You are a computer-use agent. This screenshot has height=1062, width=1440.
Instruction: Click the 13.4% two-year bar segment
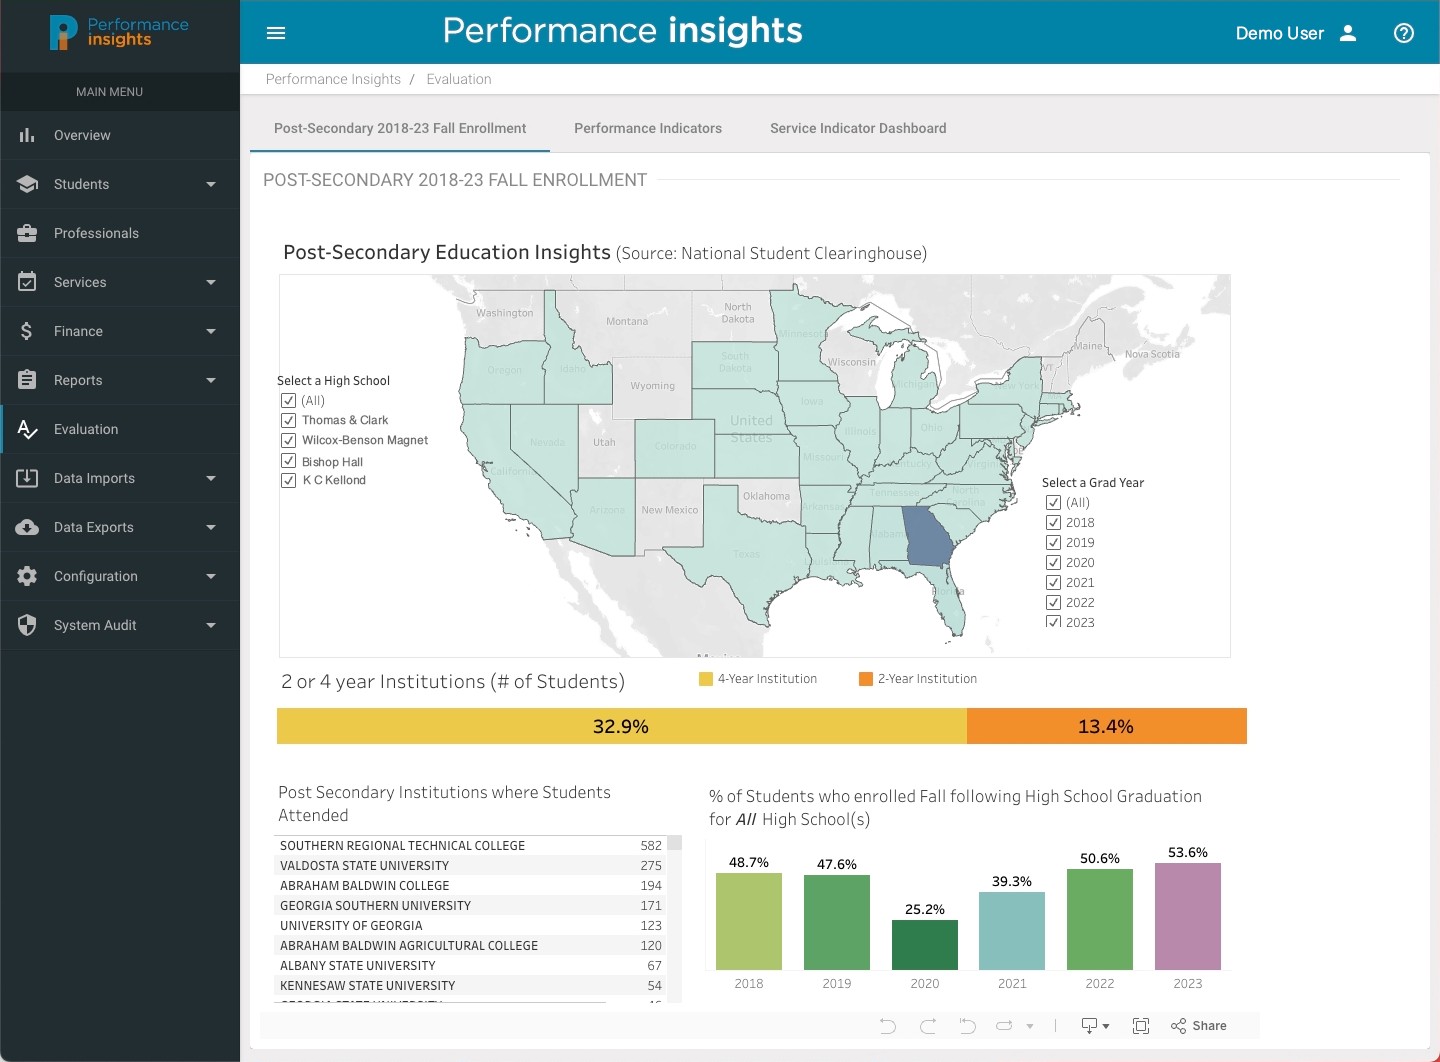[x=1107, y=726]
